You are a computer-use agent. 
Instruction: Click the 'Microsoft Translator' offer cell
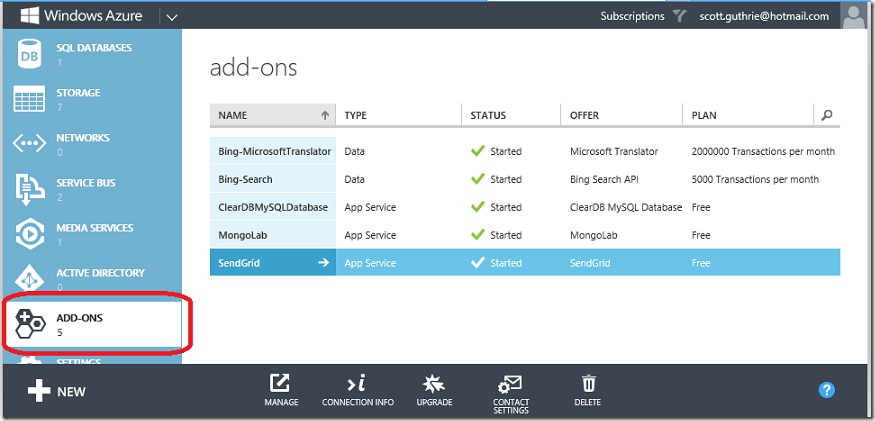click(614, 151)
